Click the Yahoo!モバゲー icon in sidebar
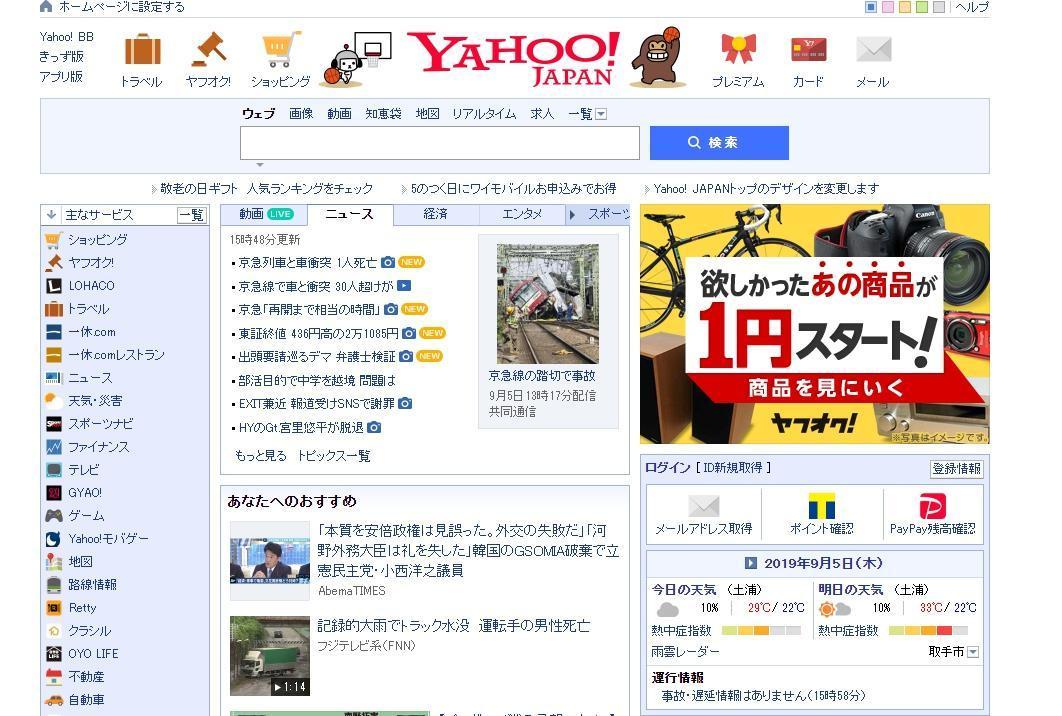 click(x=54, y=539)
